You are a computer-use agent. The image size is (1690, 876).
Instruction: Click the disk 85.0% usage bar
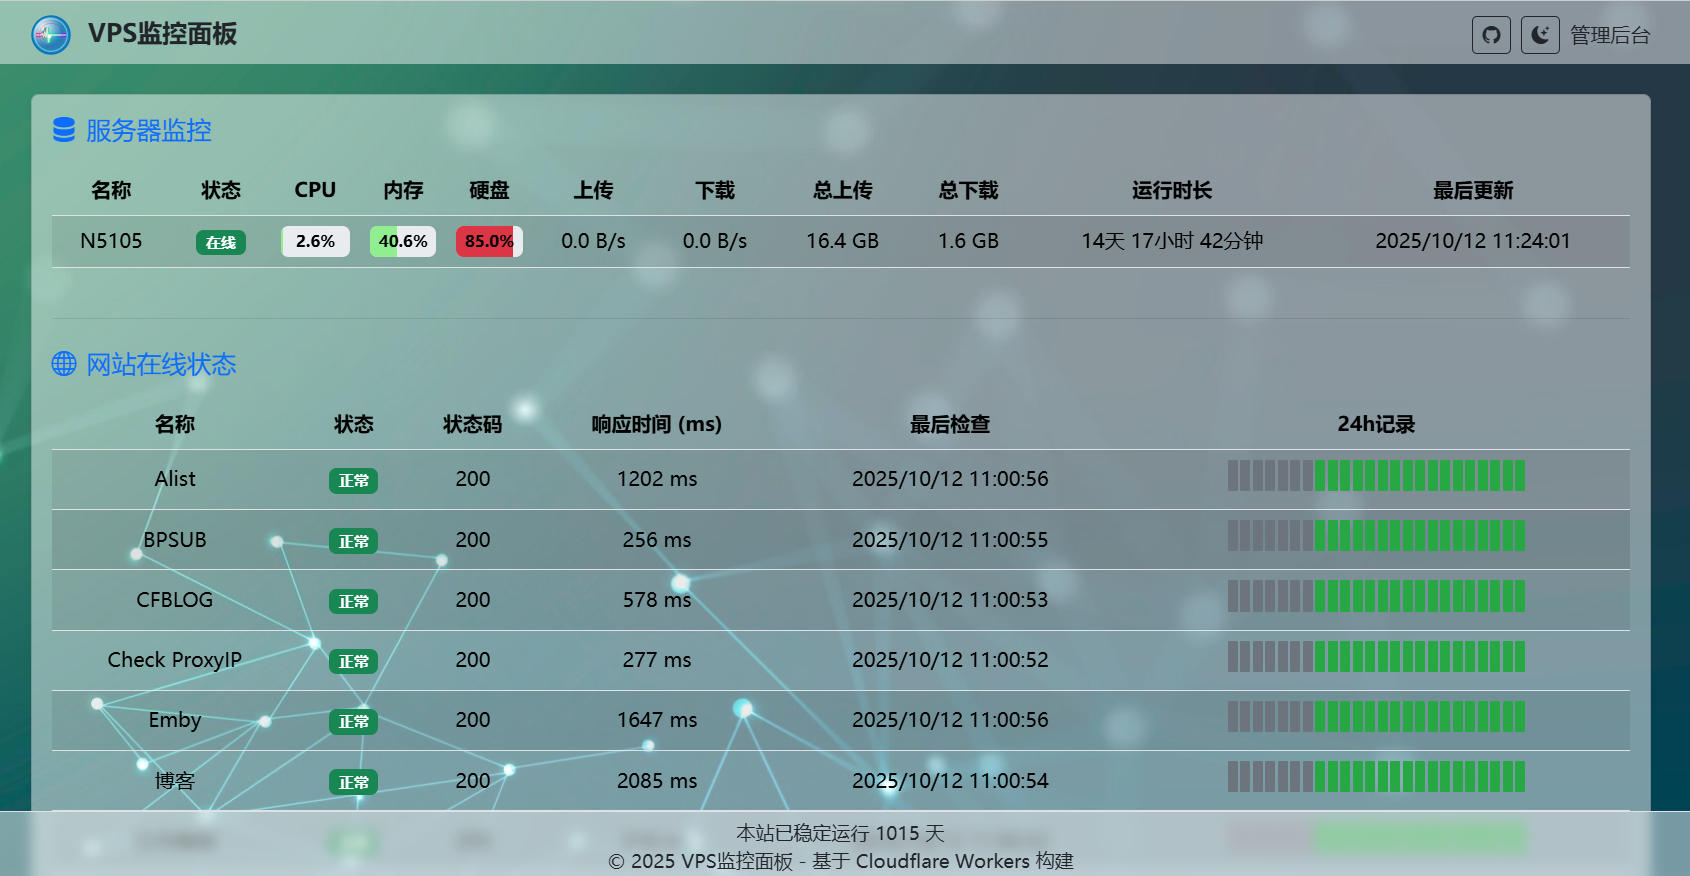click(489, 241)
